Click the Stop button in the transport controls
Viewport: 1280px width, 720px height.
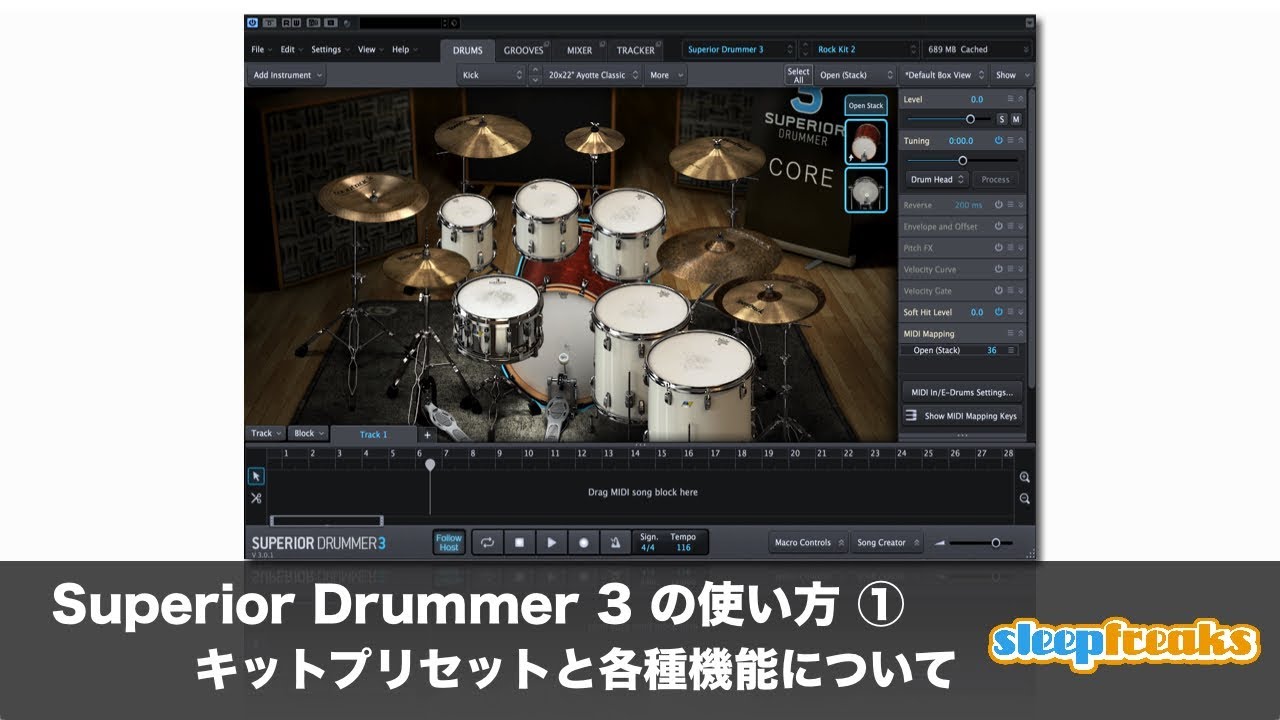pos(519,541)
